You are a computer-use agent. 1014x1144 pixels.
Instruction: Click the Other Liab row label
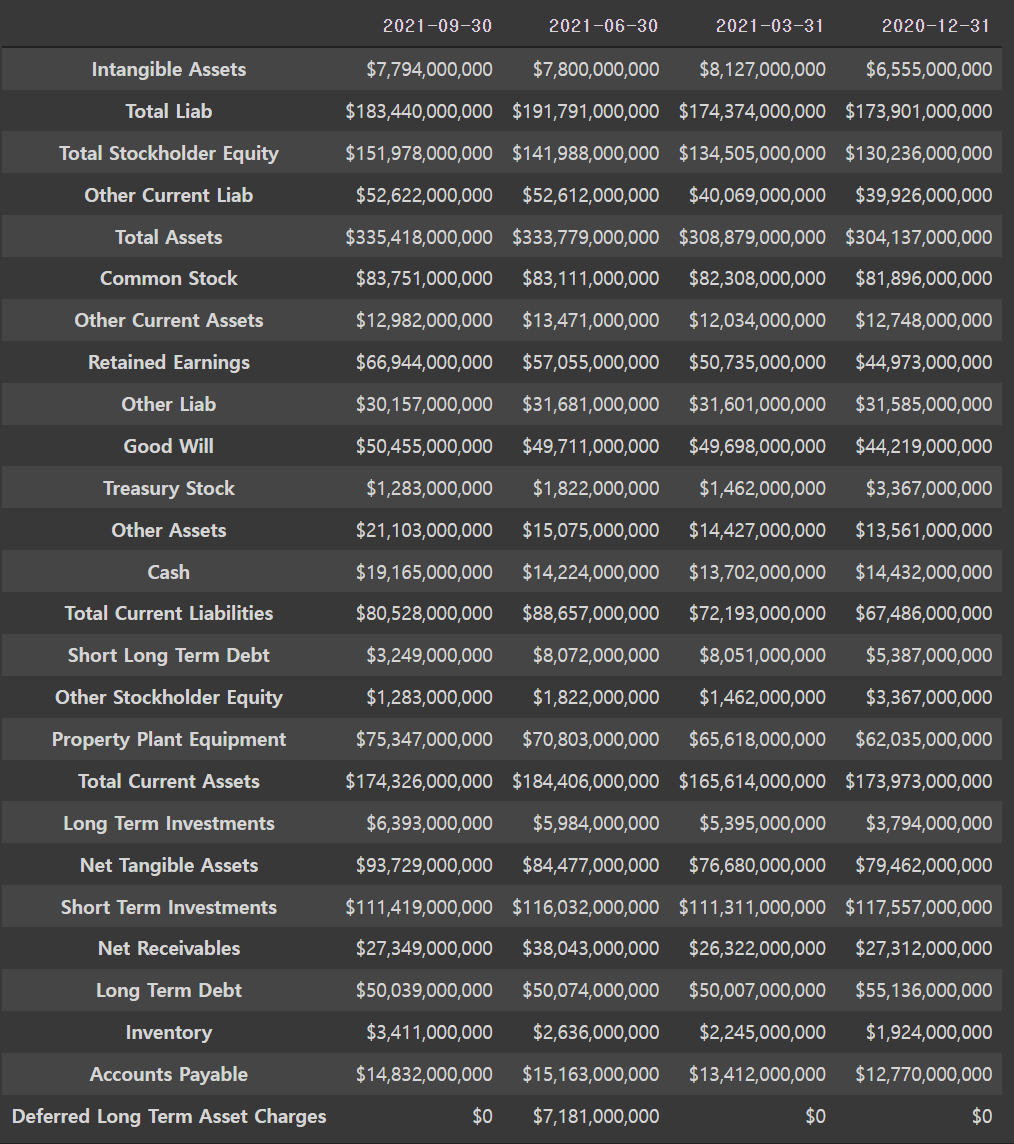click(169, 404)
